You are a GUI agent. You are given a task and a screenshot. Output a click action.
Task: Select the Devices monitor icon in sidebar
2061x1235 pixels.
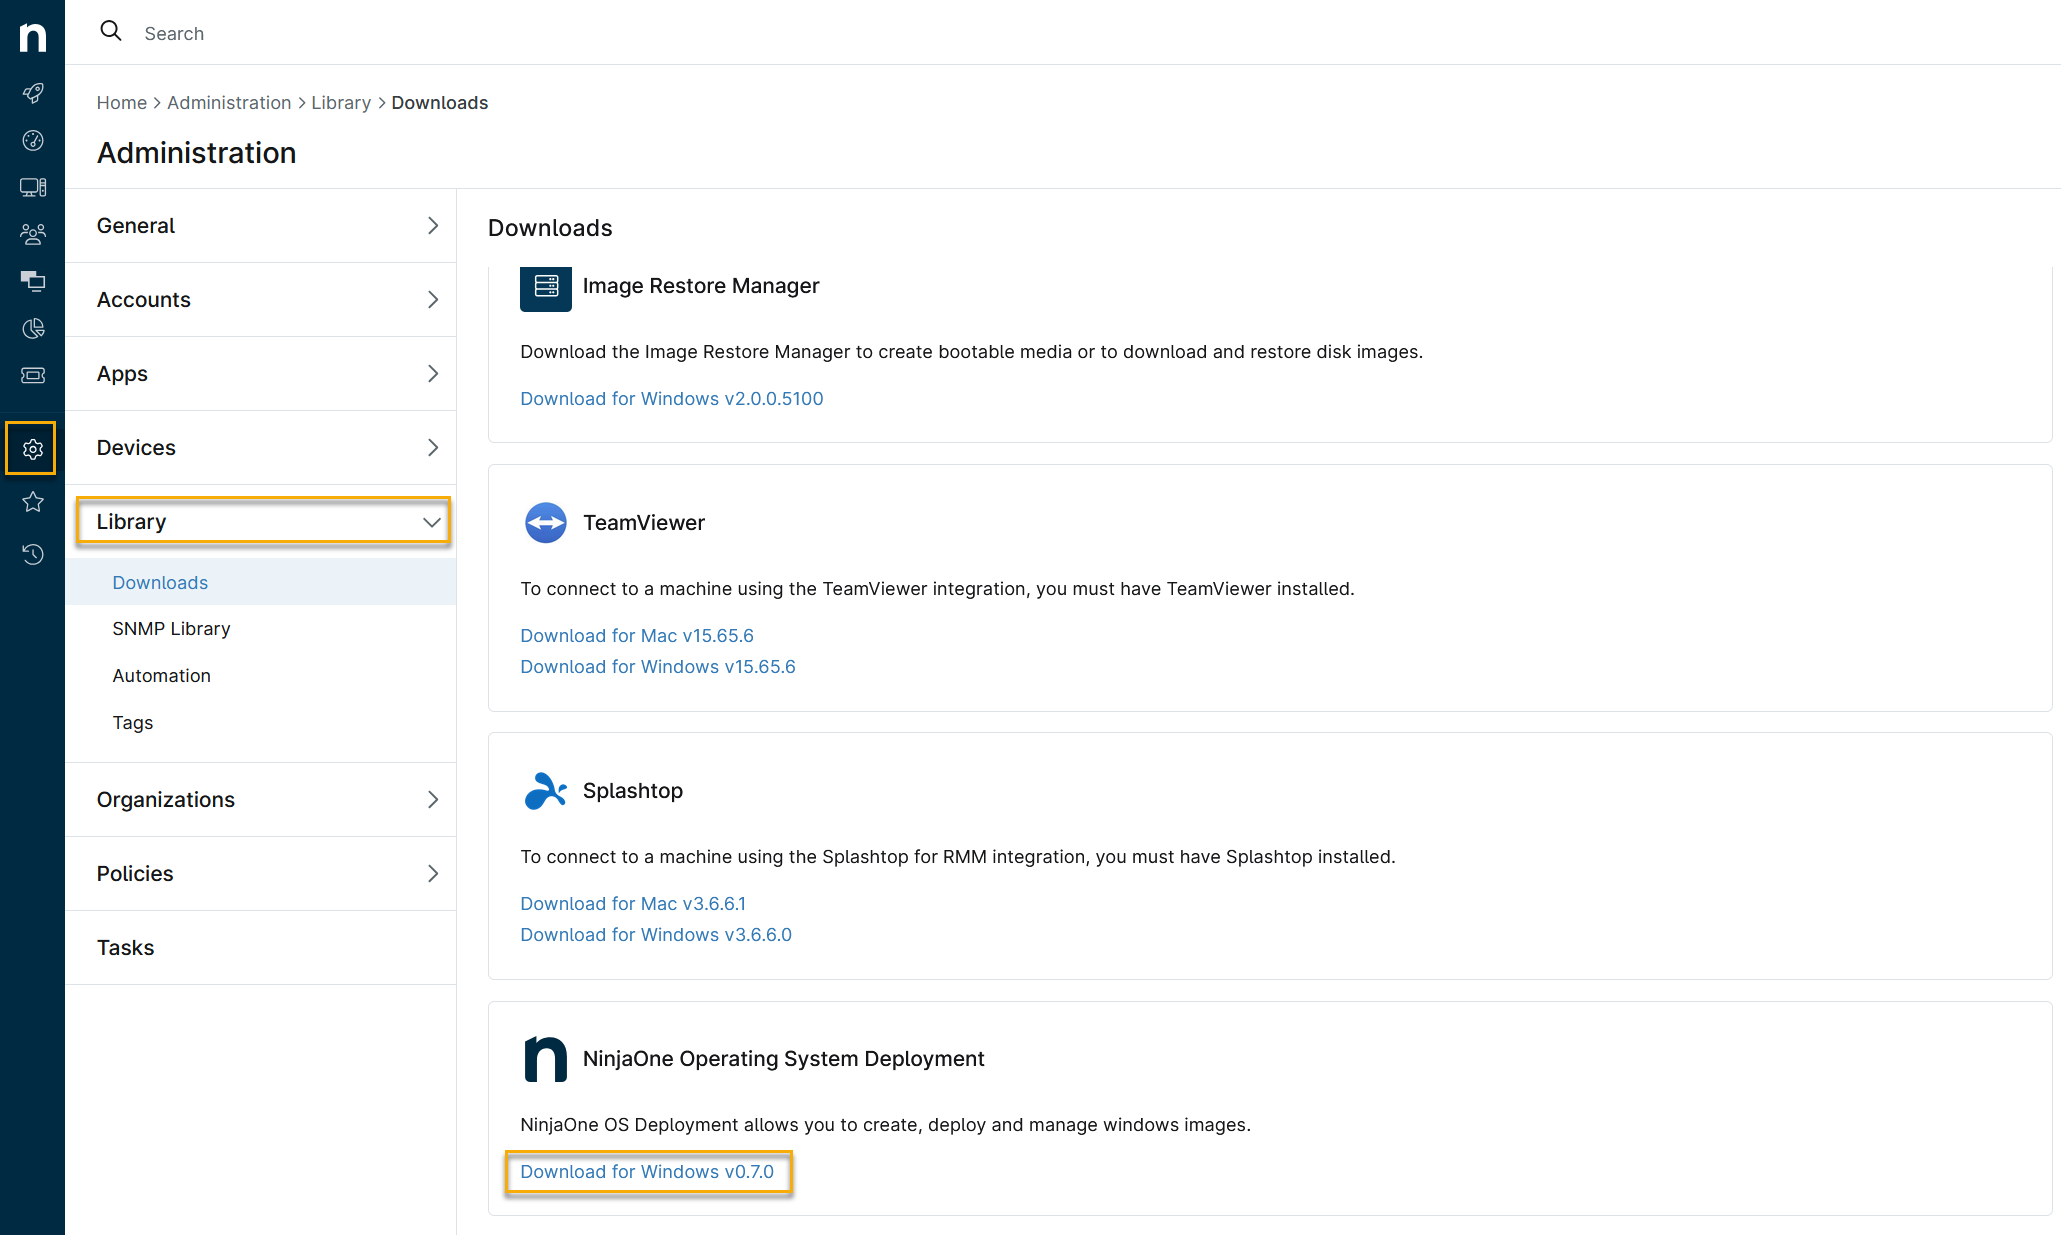click(x=33, y=187)
